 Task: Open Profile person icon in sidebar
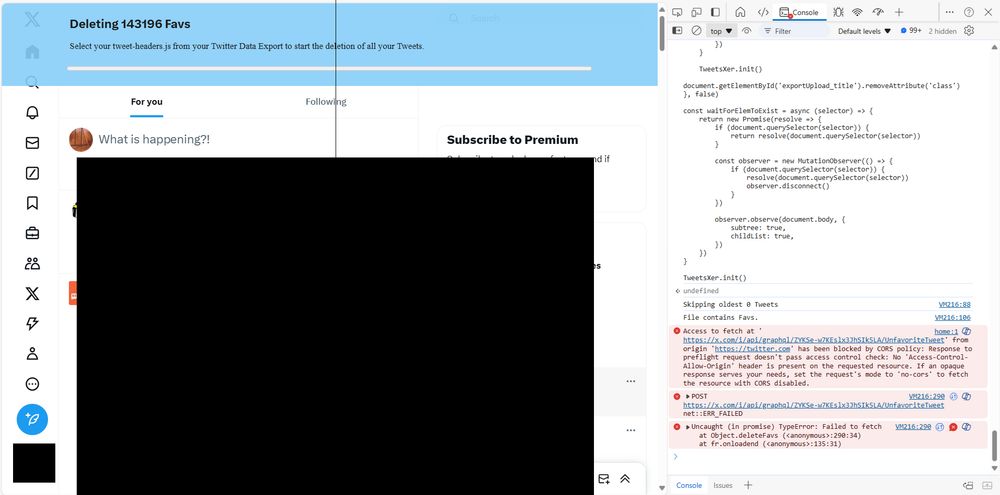click(x=32, y=354)
